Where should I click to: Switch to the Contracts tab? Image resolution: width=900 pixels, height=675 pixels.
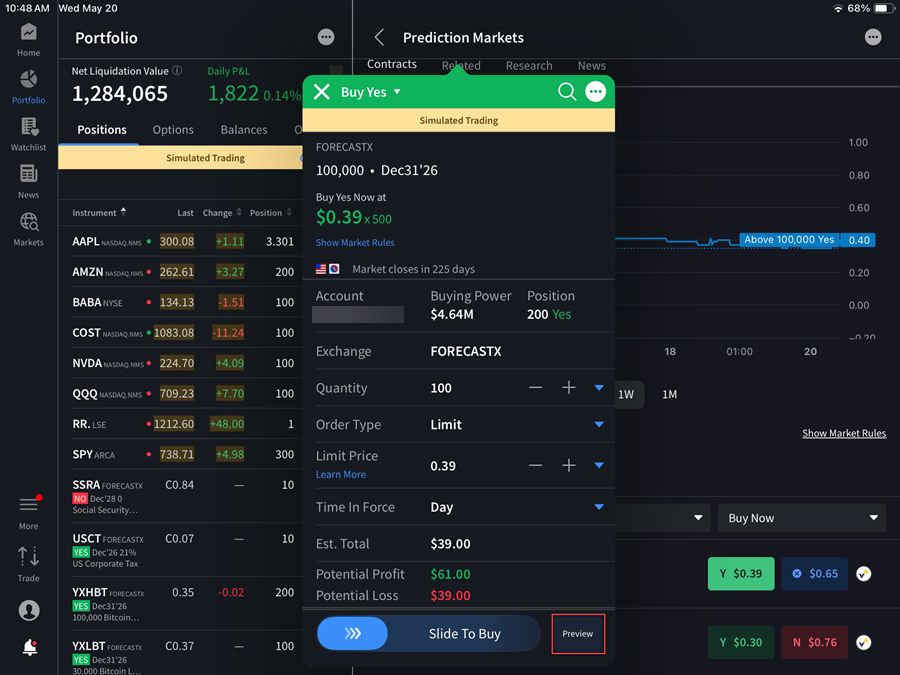392,64
